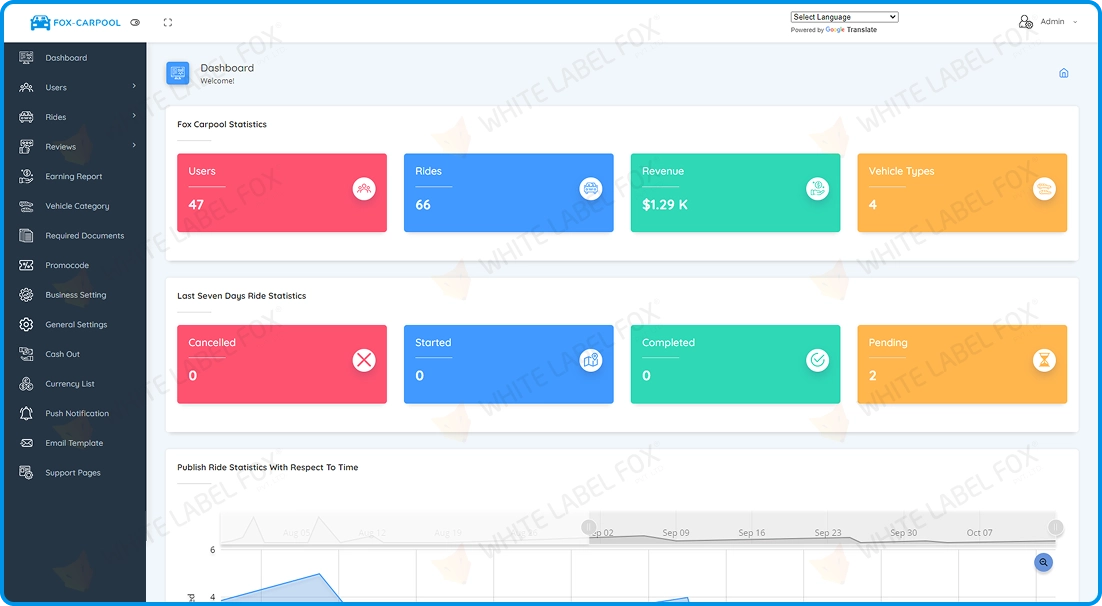Click the Revenue value $1.29 K

[x=665, y=205]
